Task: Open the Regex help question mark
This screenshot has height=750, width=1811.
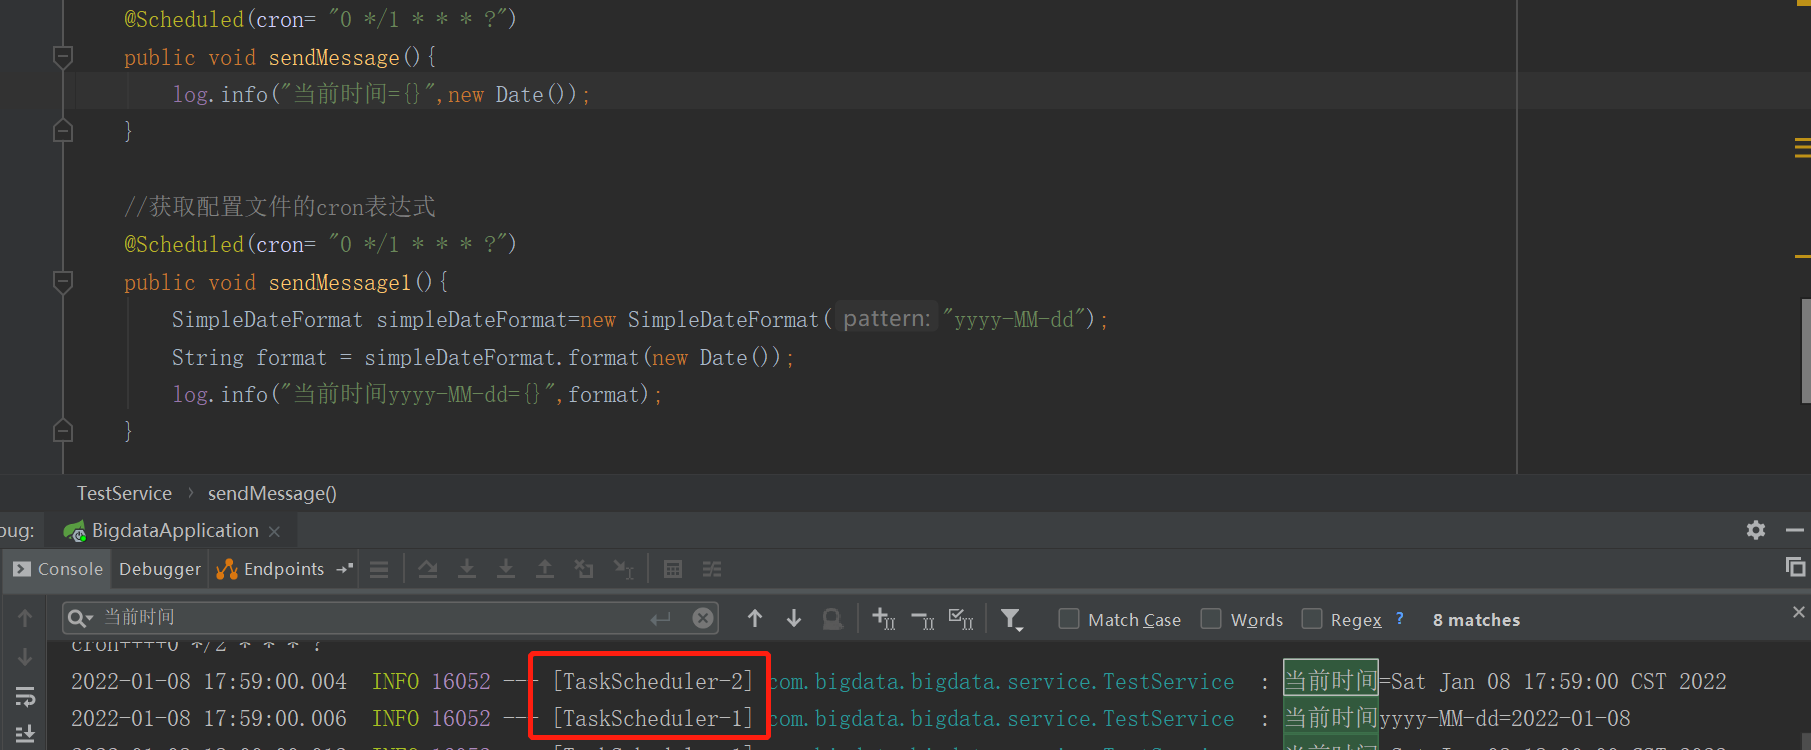Action: (1400, 619)
